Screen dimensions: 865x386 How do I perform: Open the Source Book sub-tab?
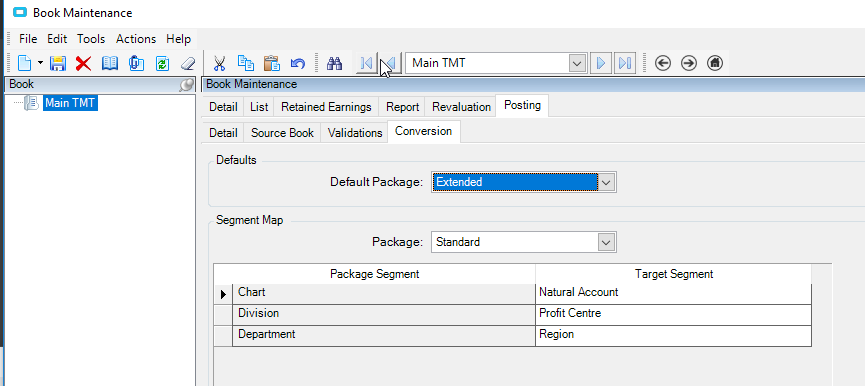click(282, 133)
